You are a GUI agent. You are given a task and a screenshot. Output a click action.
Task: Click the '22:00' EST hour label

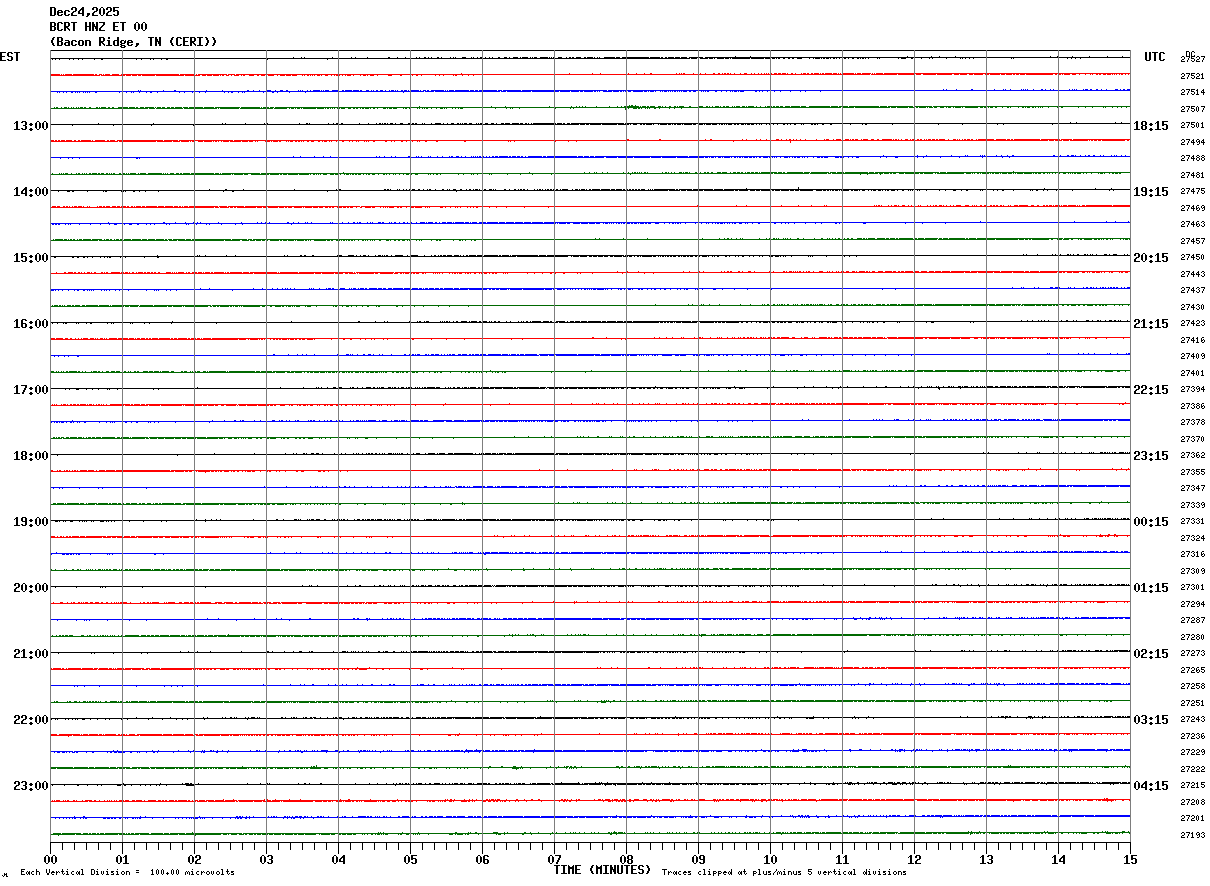(x=31, y=720)
